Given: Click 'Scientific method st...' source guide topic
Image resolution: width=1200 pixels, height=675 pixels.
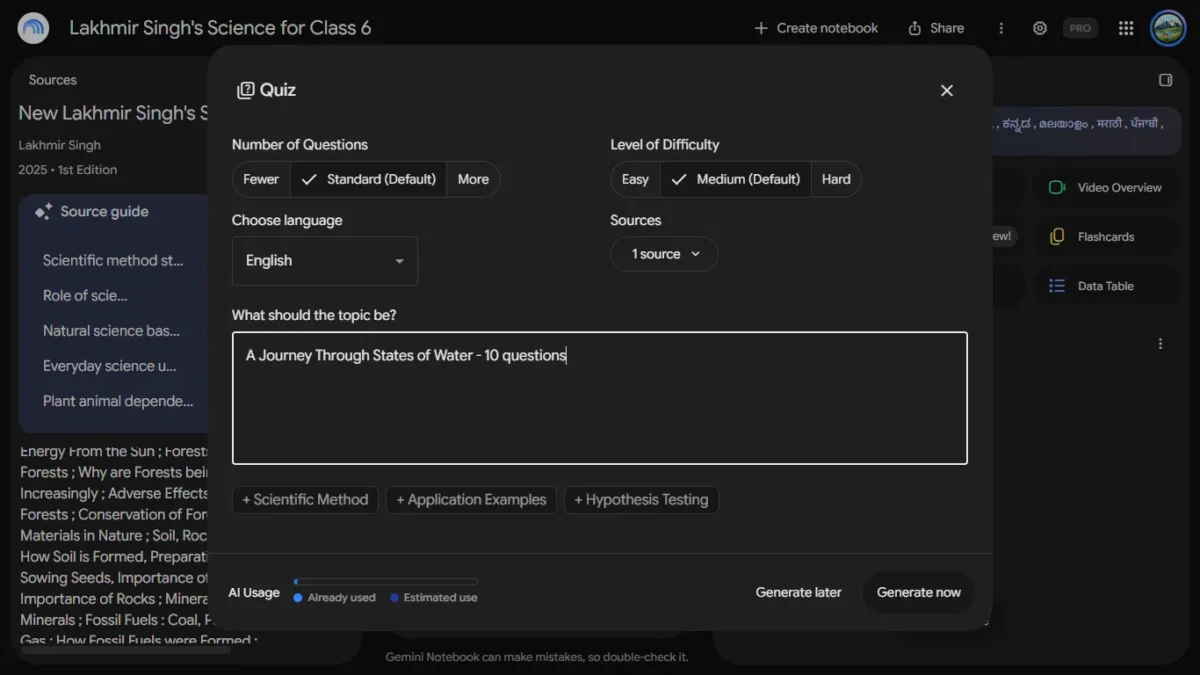Looking at the screenshot, I should (113, 260).
